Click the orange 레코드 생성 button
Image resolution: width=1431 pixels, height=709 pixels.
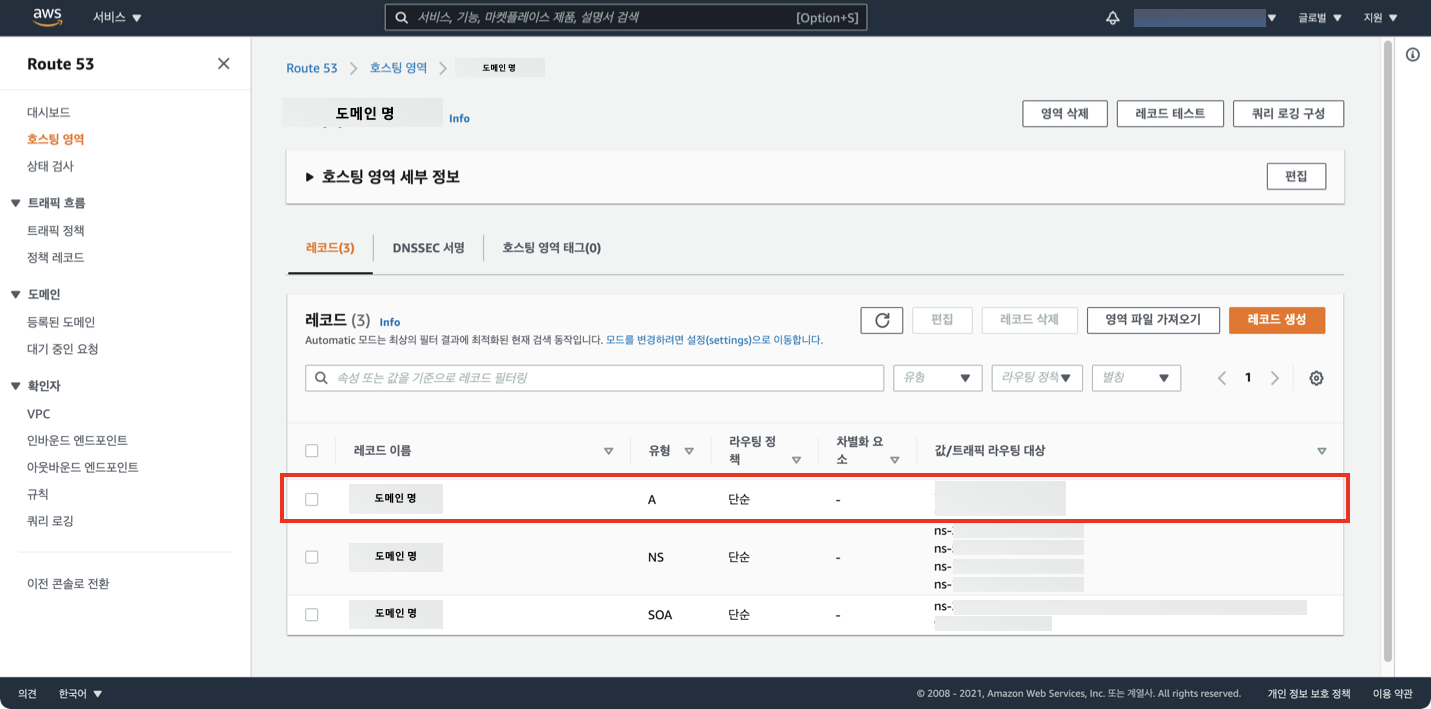click(1277, 320)
